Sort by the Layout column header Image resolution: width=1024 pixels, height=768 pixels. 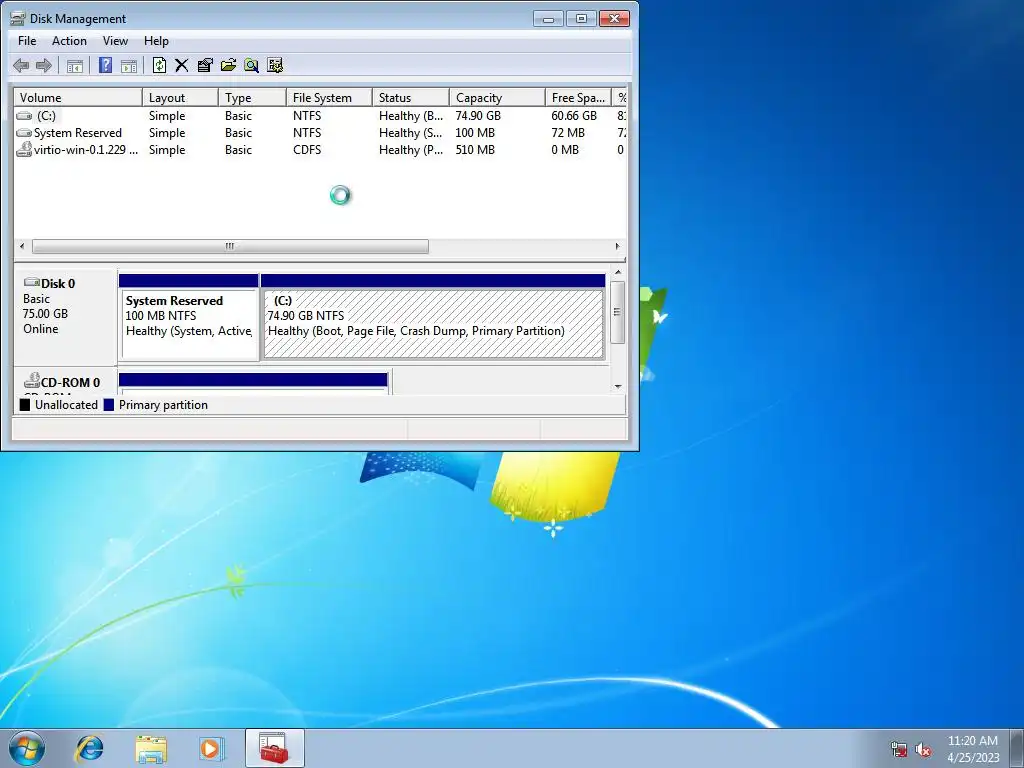pos(180,97)
